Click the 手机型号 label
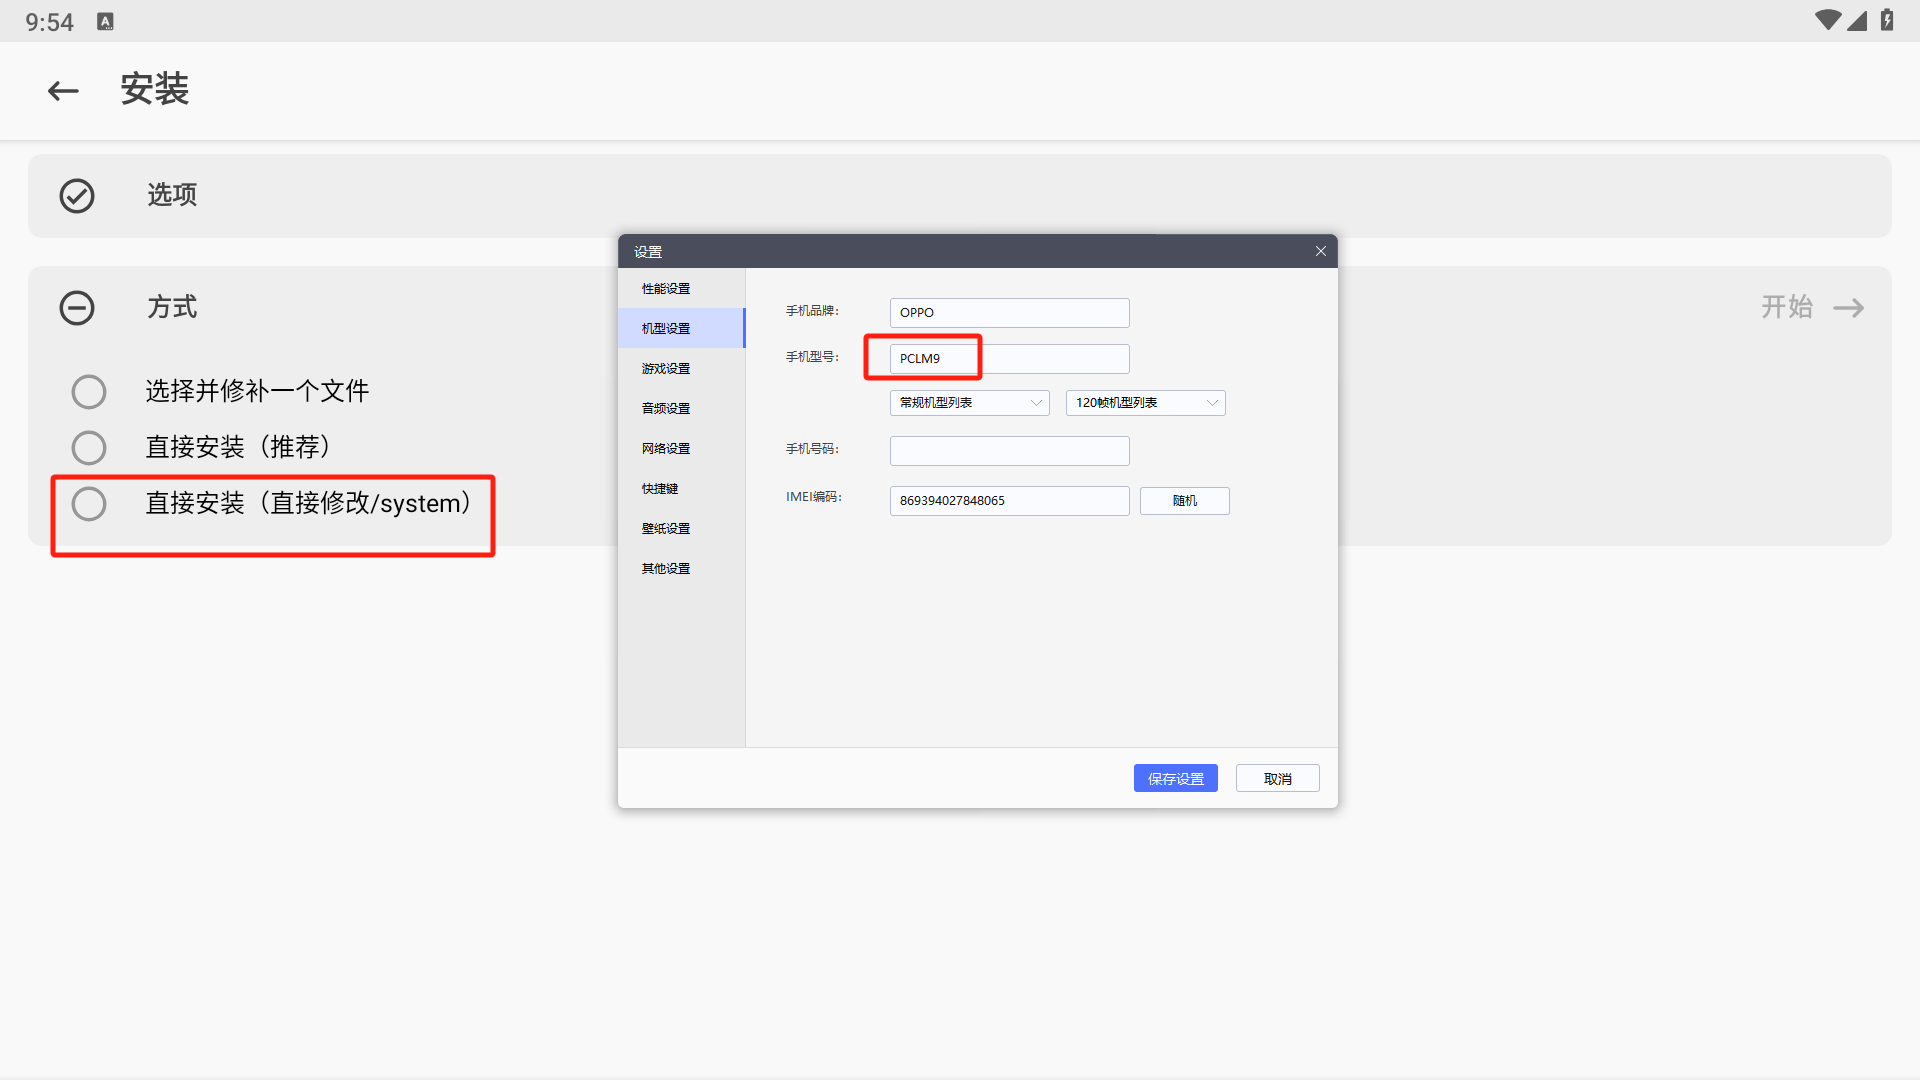The height and width of the screenshot is (1080, 1920). point(812,357)
